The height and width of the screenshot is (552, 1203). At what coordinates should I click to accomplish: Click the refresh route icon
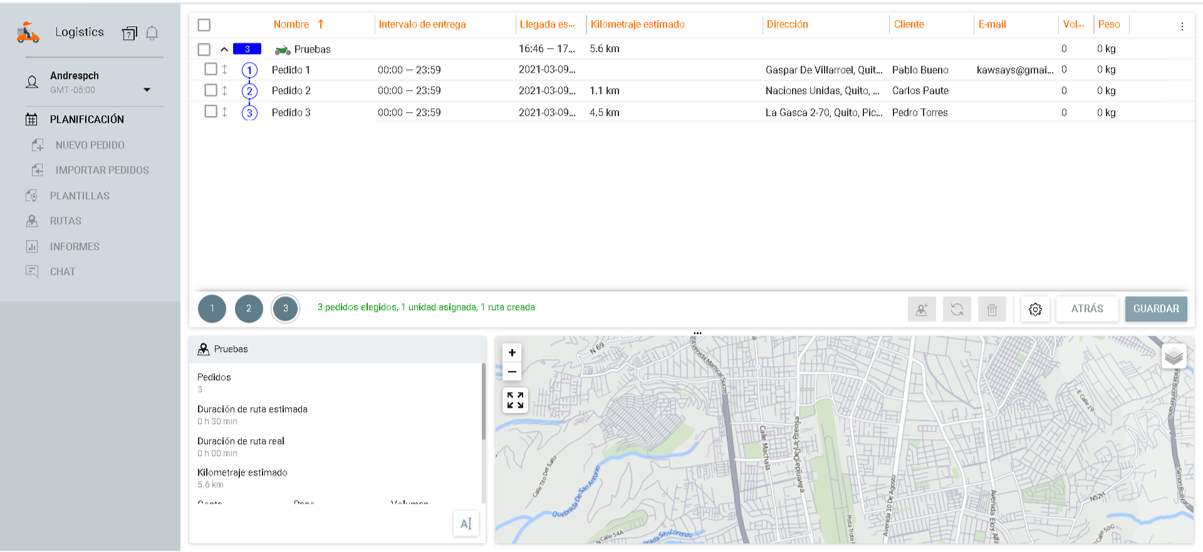click(x=957, y=309)
